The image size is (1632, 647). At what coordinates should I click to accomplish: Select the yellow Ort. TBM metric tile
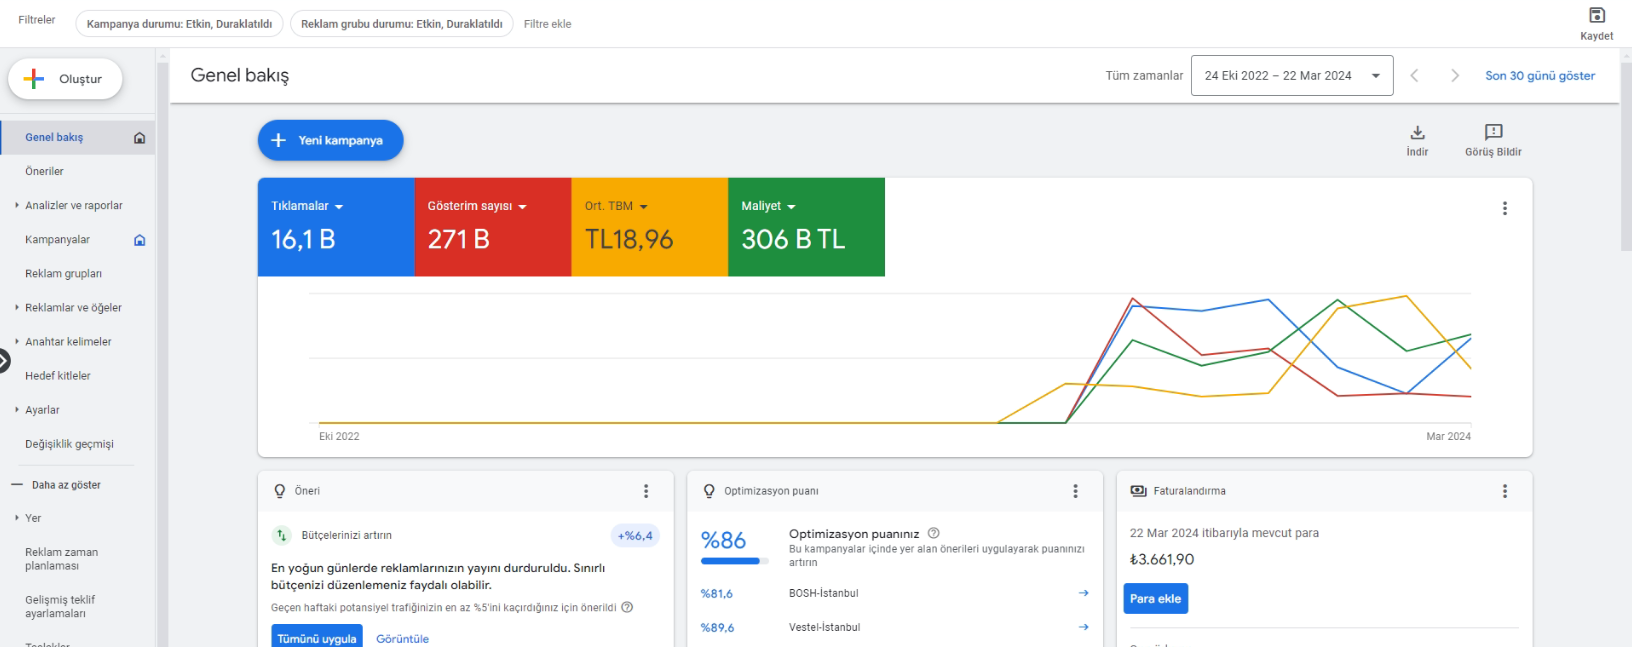pos(650,227)
